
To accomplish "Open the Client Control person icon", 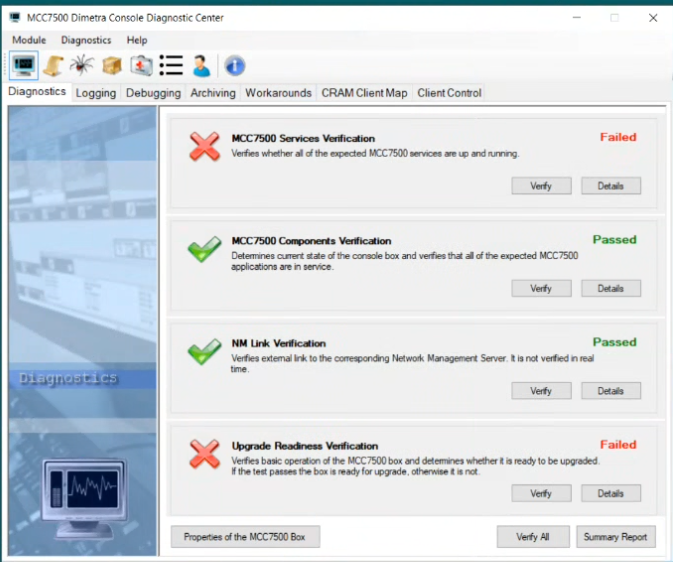I will point(201,66).
